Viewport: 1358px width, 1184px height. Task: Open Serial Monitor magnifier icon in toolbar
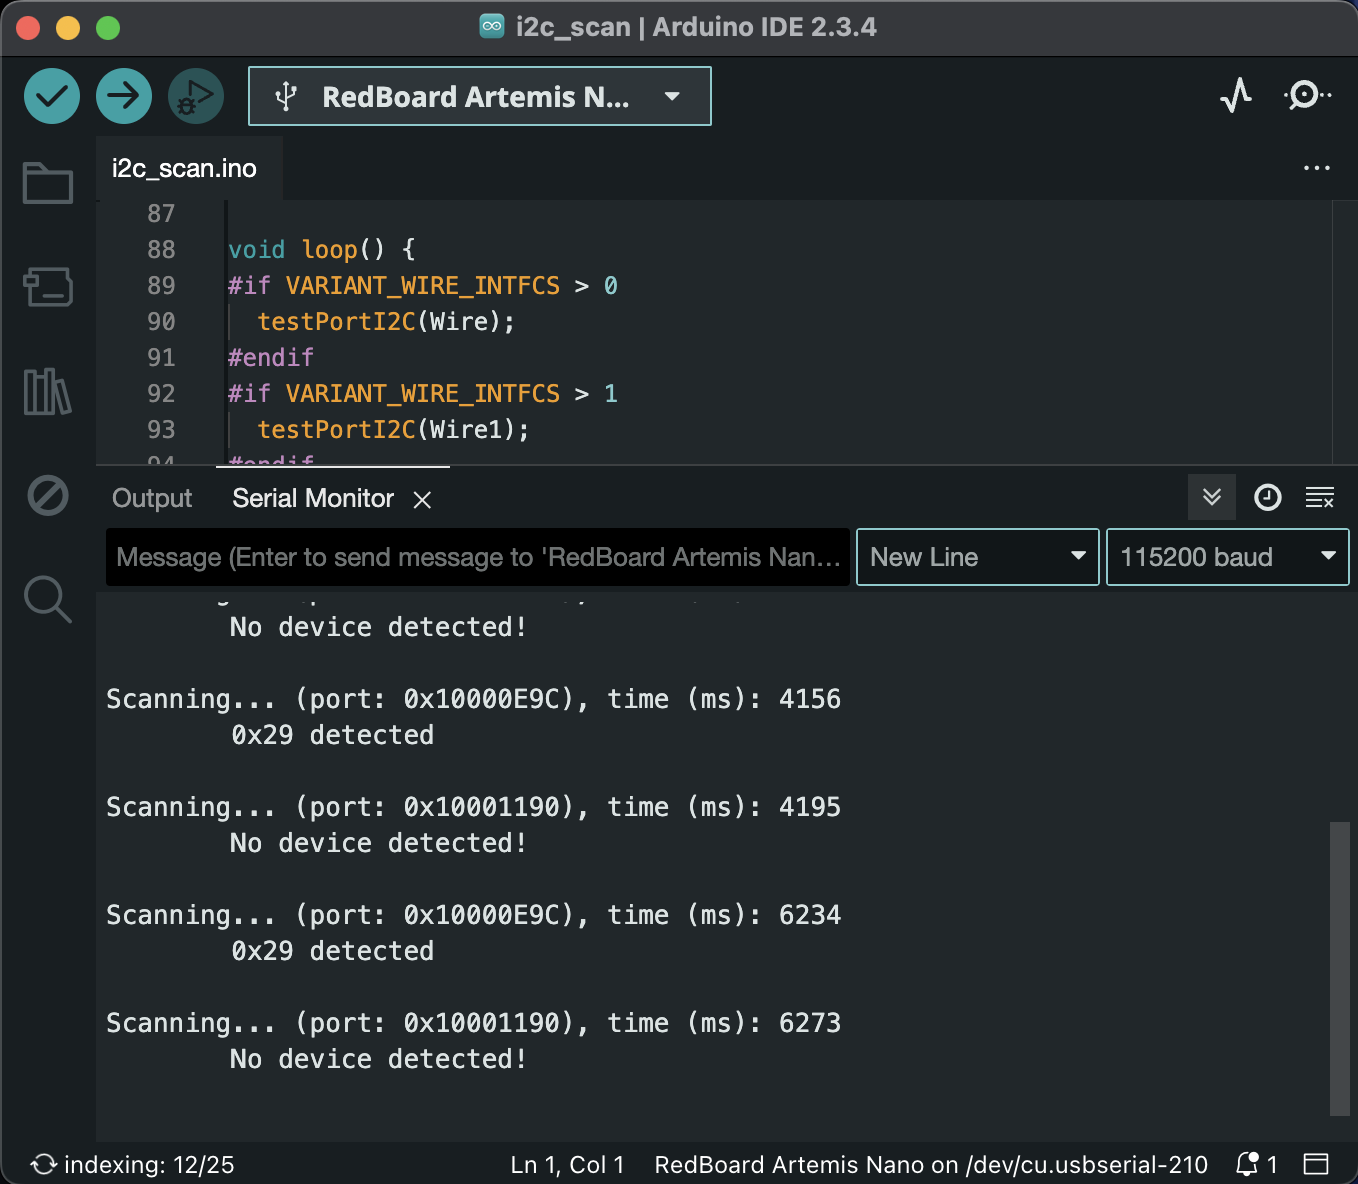tap(1306, 96)
